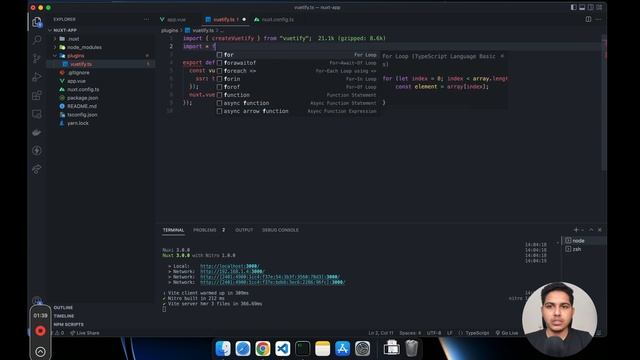The image size is (640, 360).
Task: Open Visual Studio Code from the Dock
Action: click(282, 349)
